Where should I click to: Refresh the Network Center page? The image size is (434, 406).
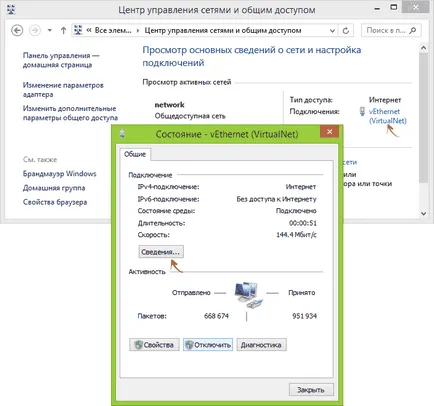[346, 31]
